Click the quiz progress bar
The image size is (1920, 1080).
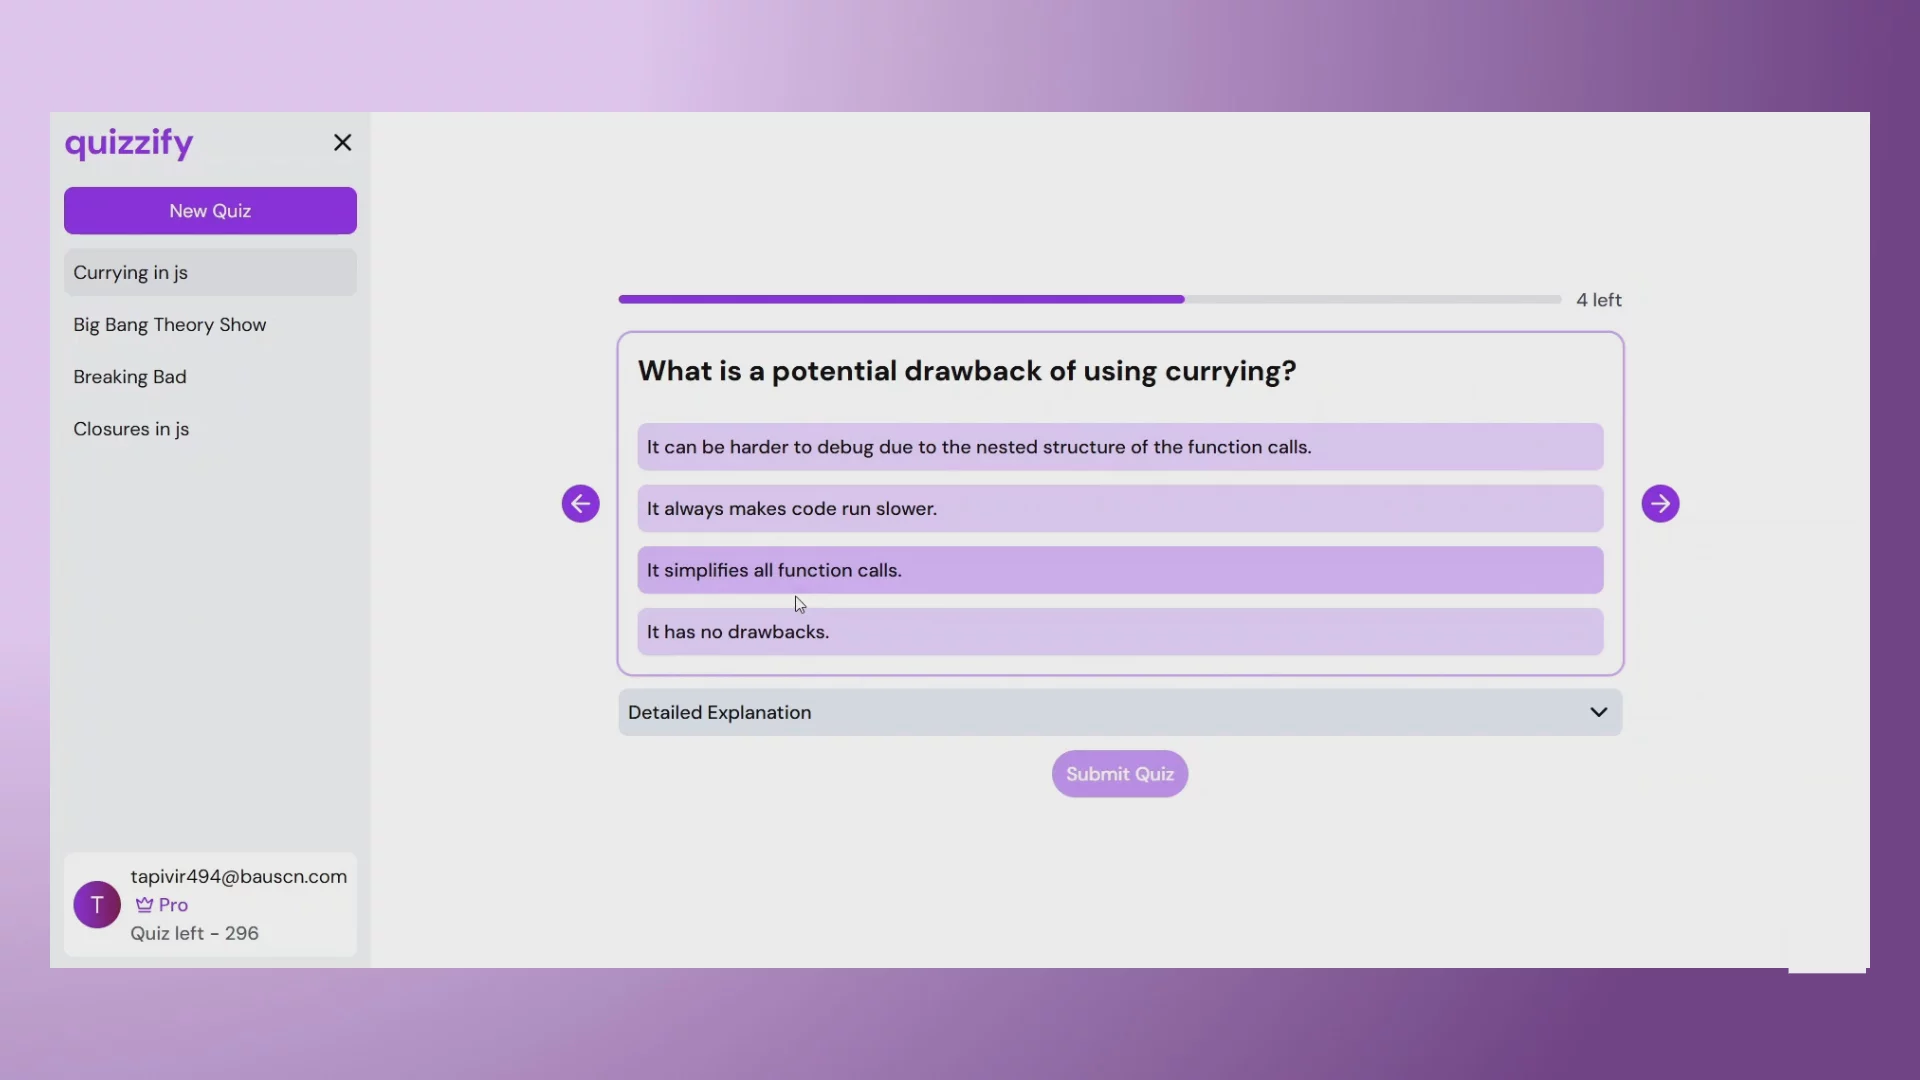(1089, 299)
